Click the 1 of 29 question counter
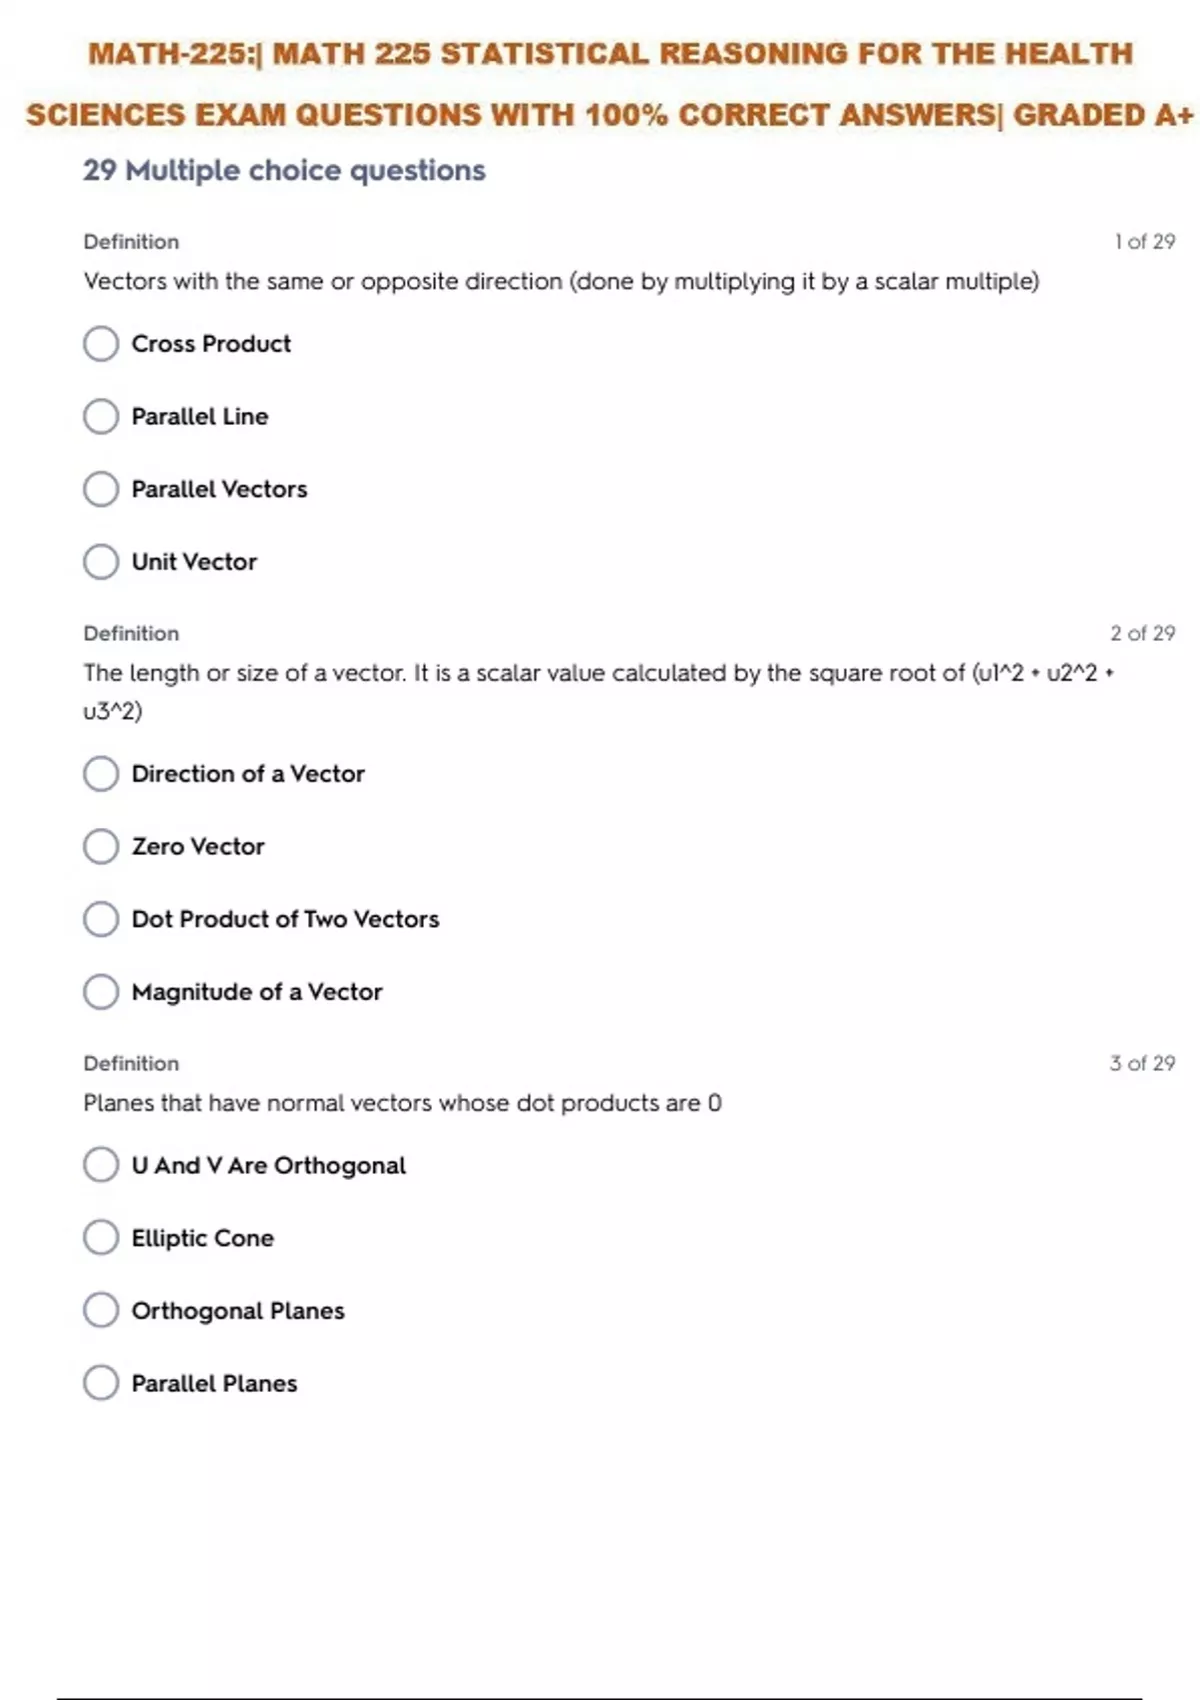The height and width of the screenshot is (1700, 1200). tap(1144, 242)
